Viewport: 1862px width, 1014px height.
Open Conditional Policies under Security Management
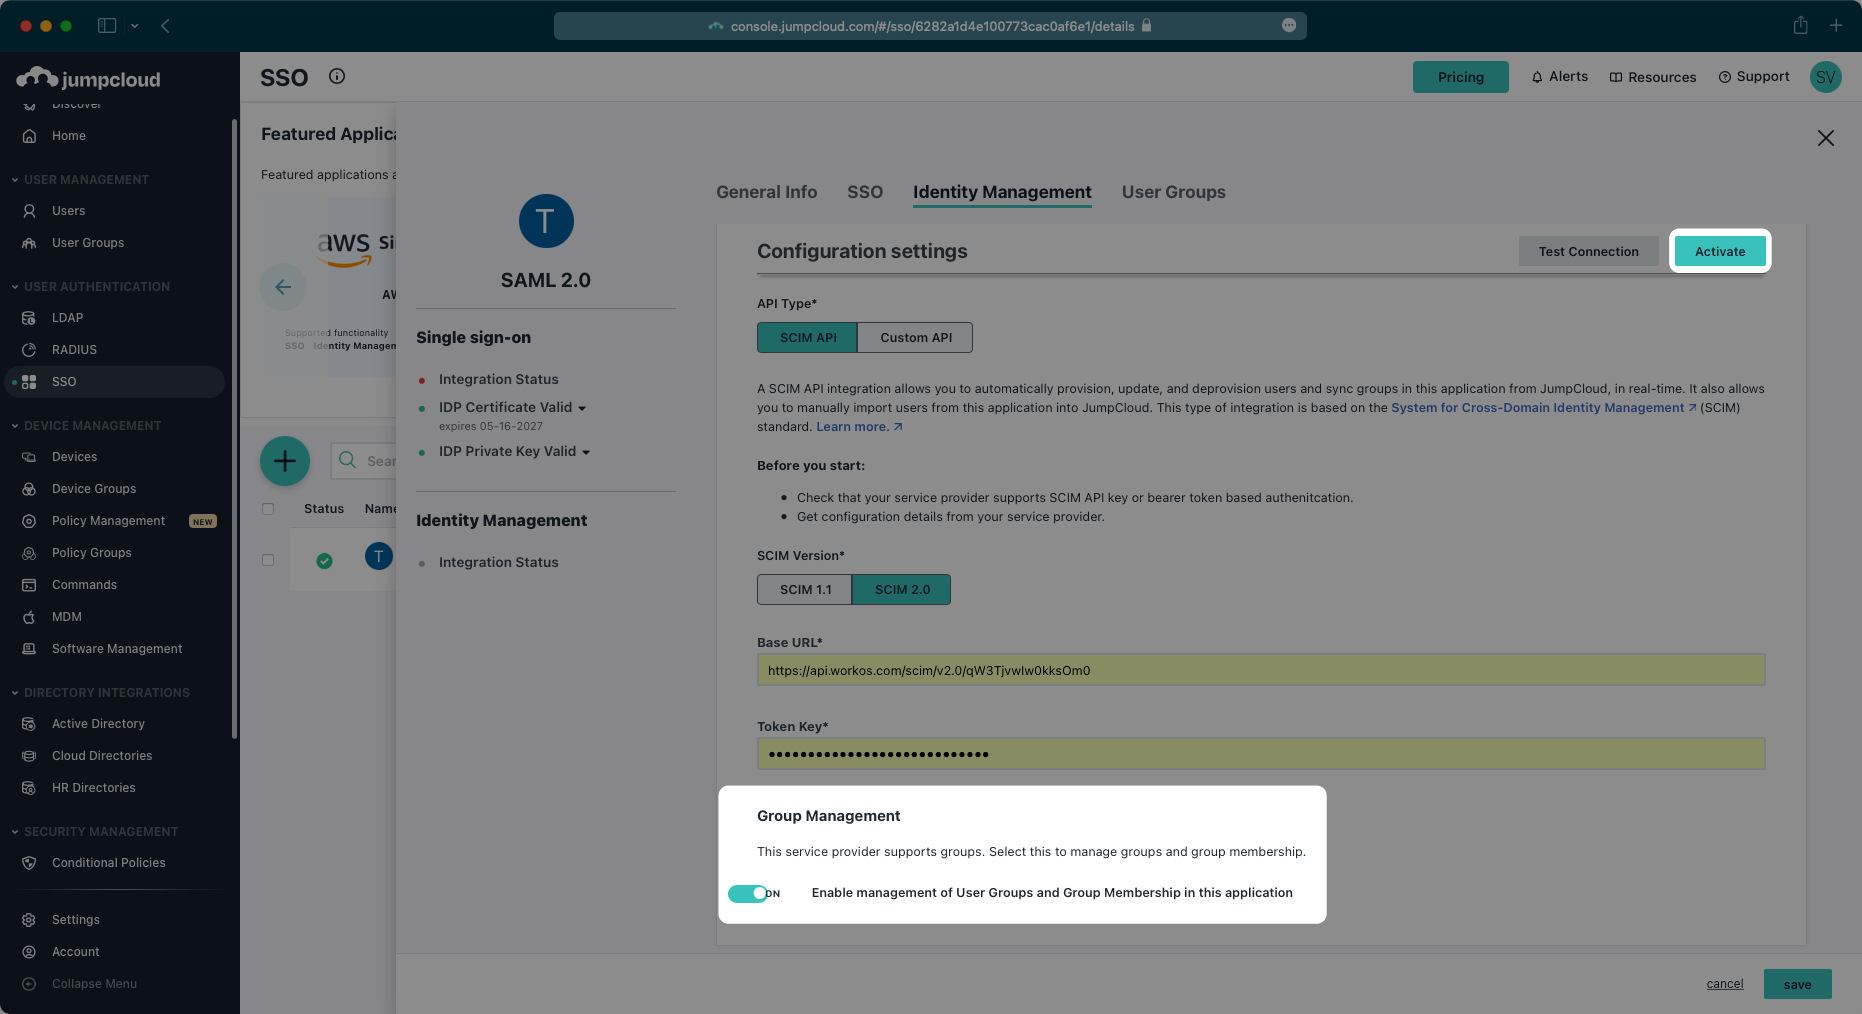[108, 862]
